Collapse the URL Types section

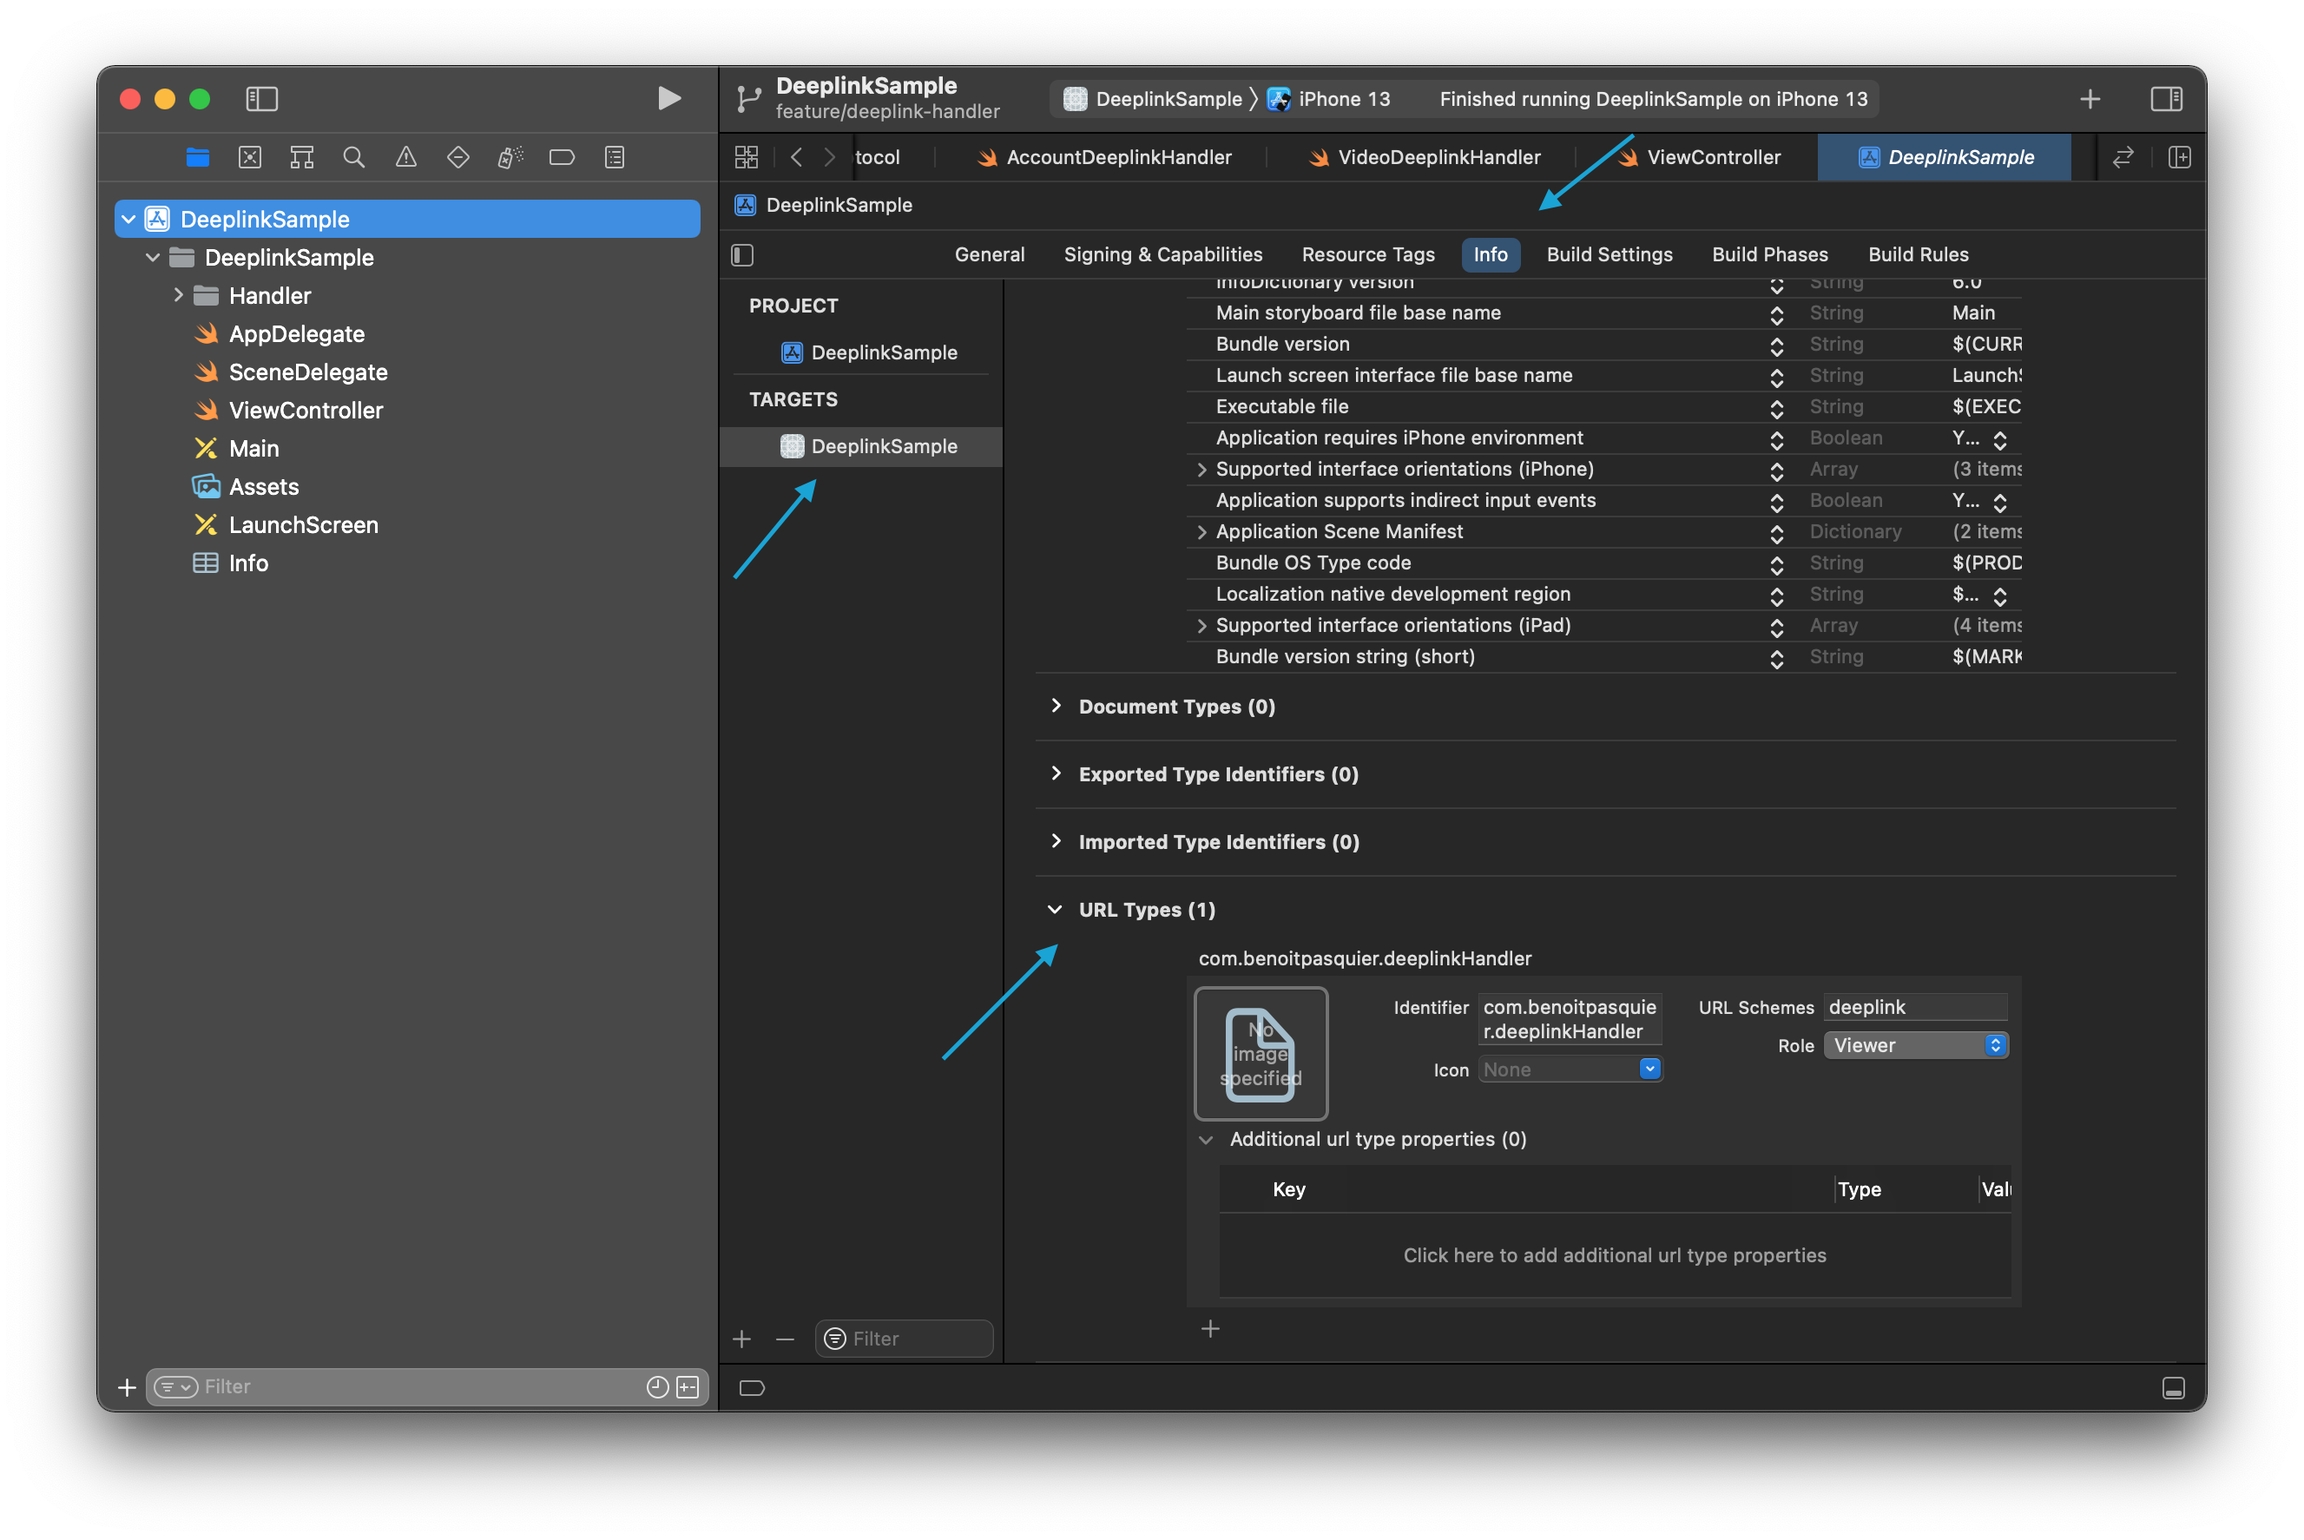[1055, 909]
